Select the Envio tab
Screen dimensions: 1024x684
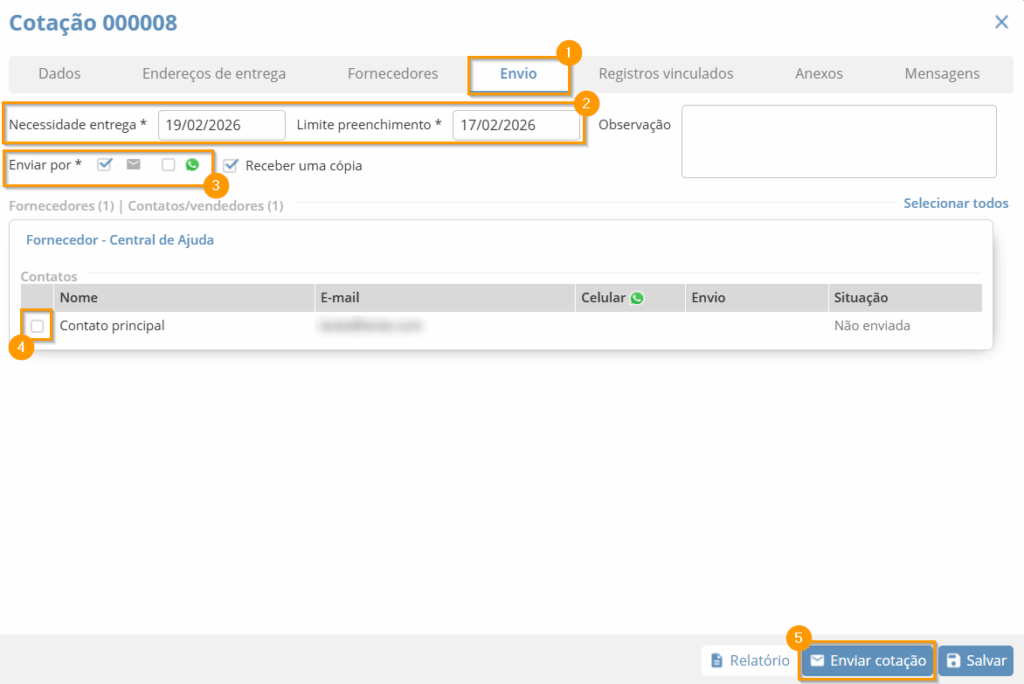518,74
